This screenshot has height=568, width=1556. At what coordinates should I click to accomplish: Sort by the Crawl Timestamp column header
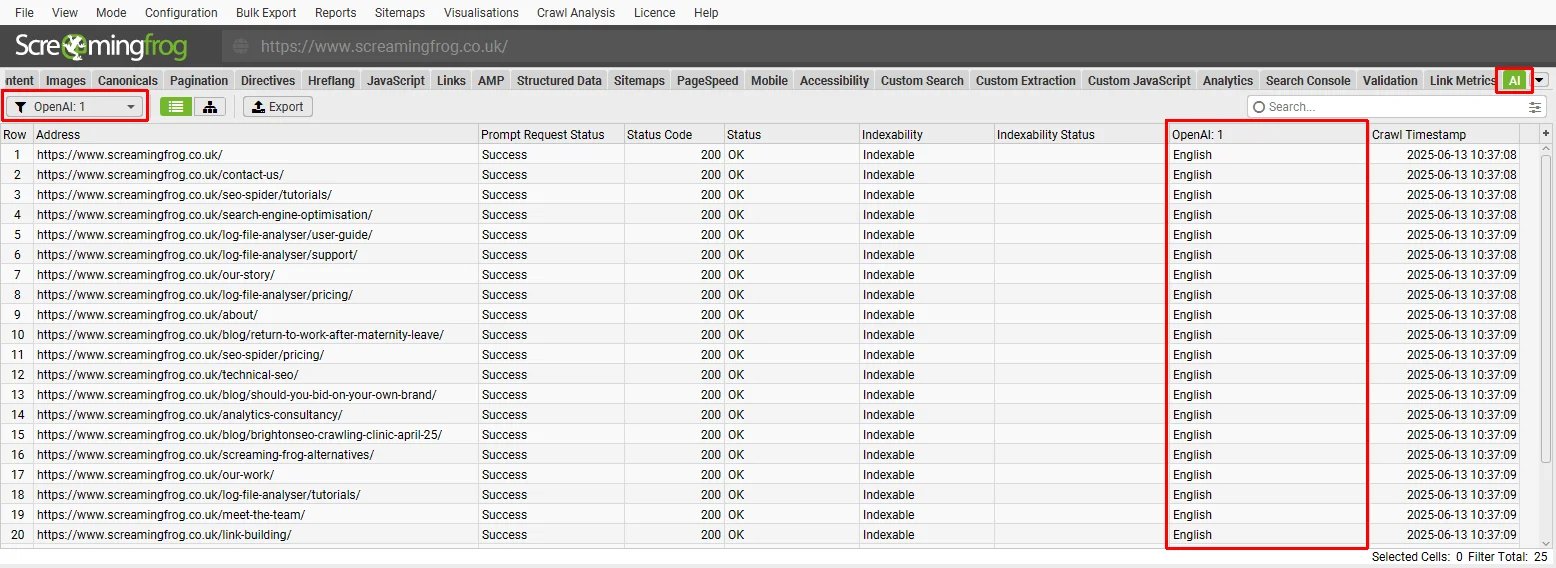point(1444,134)
